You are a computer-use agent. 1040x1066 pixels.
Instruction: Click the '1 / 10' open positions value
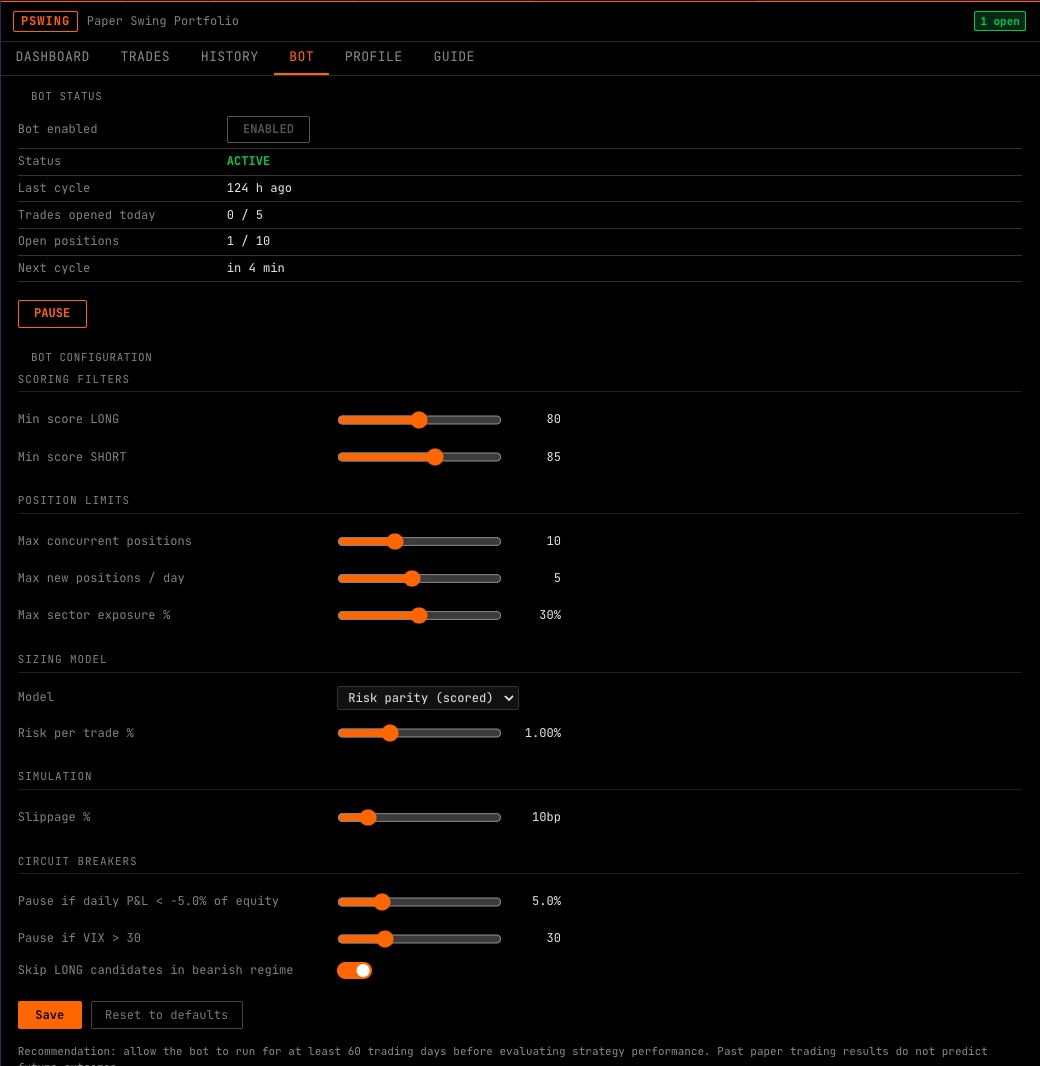point(248,241)
